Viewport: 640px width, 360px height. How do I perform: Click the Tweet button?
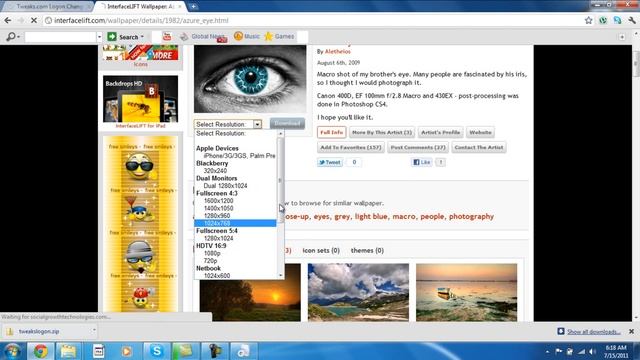point(330,162)
